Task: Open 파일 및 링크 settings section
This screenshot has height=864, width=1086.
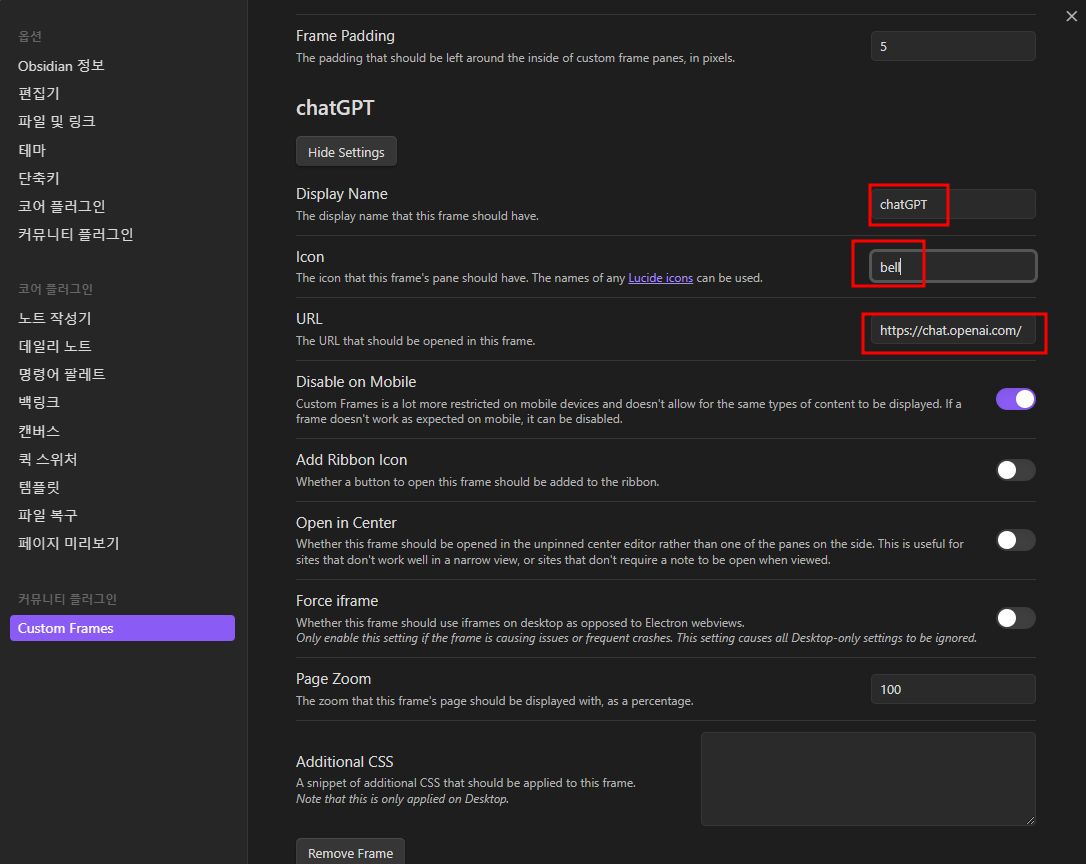Action: [x=56, y=122]
